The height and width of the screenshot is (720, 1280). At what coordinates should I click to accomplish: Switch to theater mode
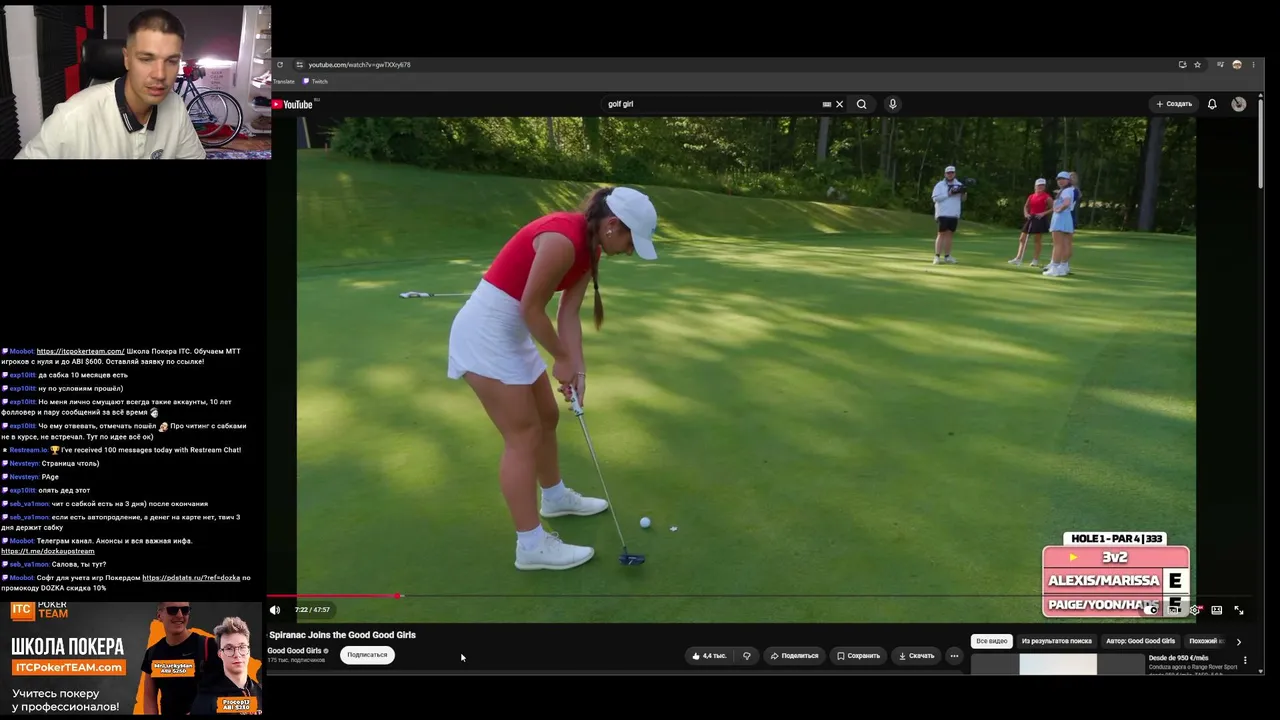click(1217, 610)
